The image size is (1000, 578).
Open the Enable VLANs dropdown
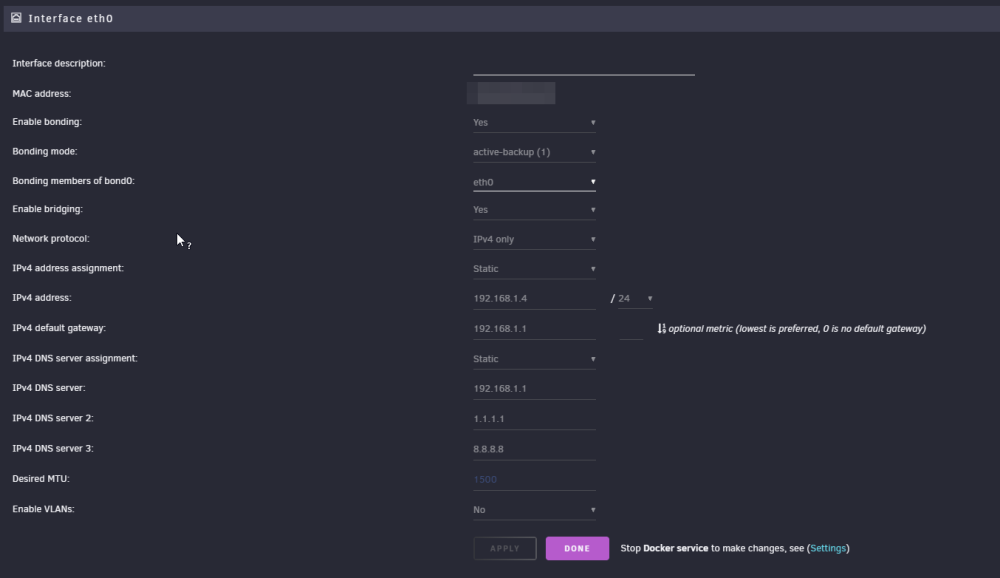coord(534,510)
